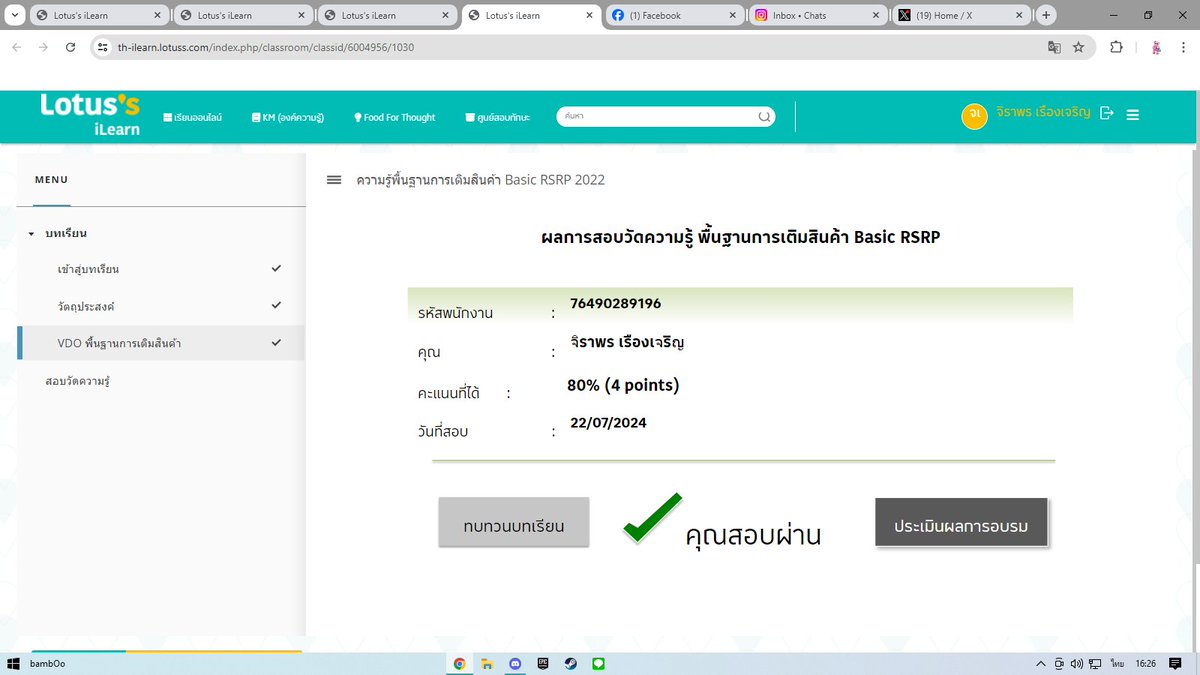Open Epic Games launcher from taskbar

pos(543,663)
